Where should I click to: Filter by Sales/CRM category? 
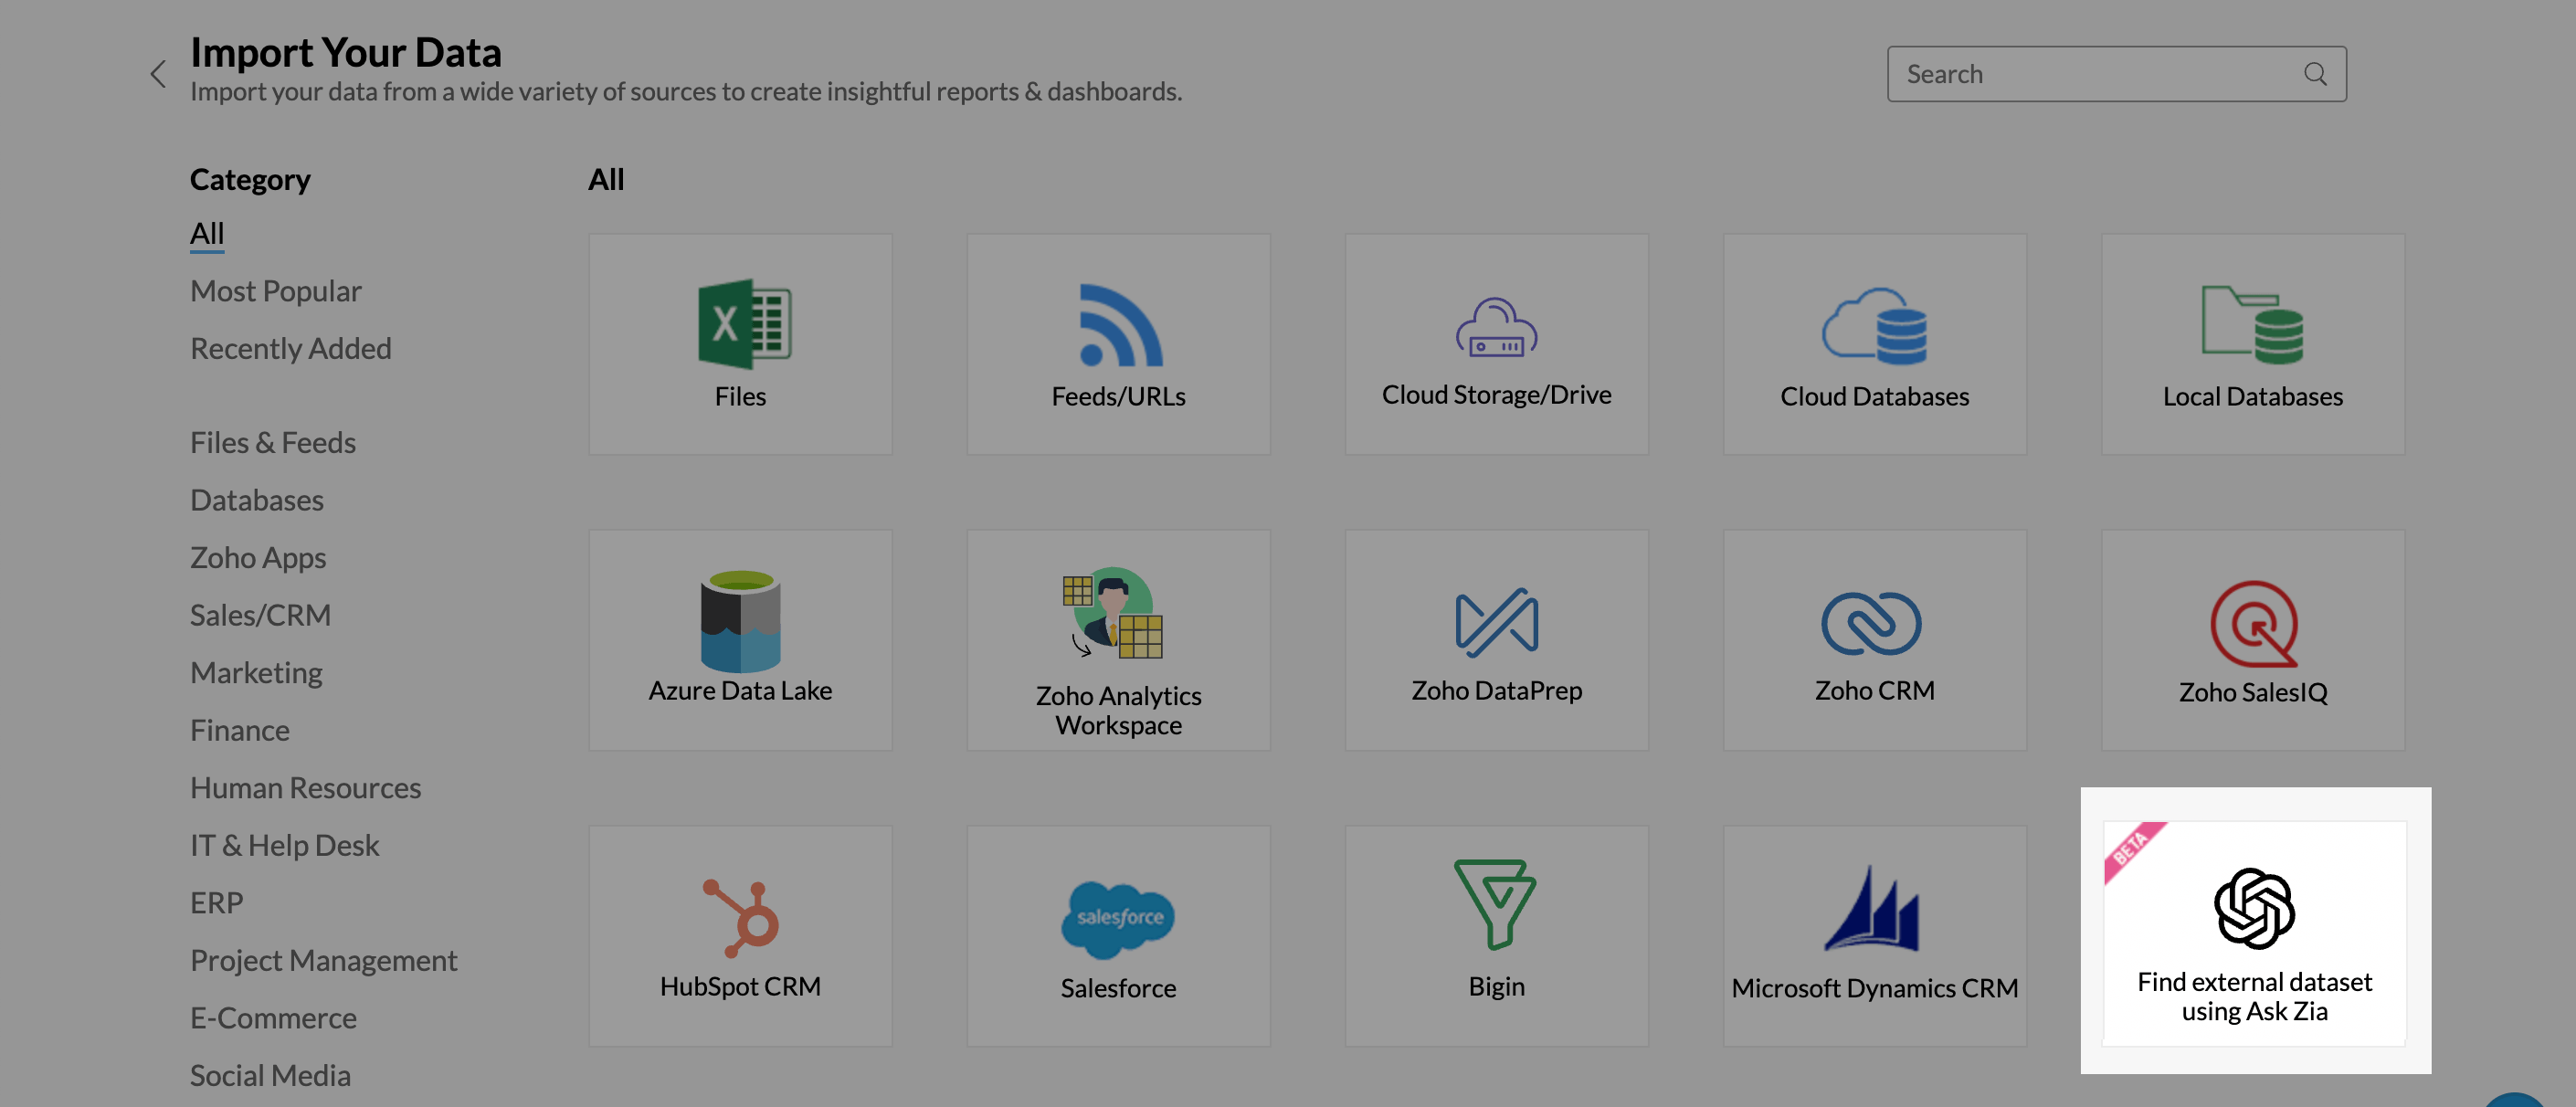pos(260,615)
